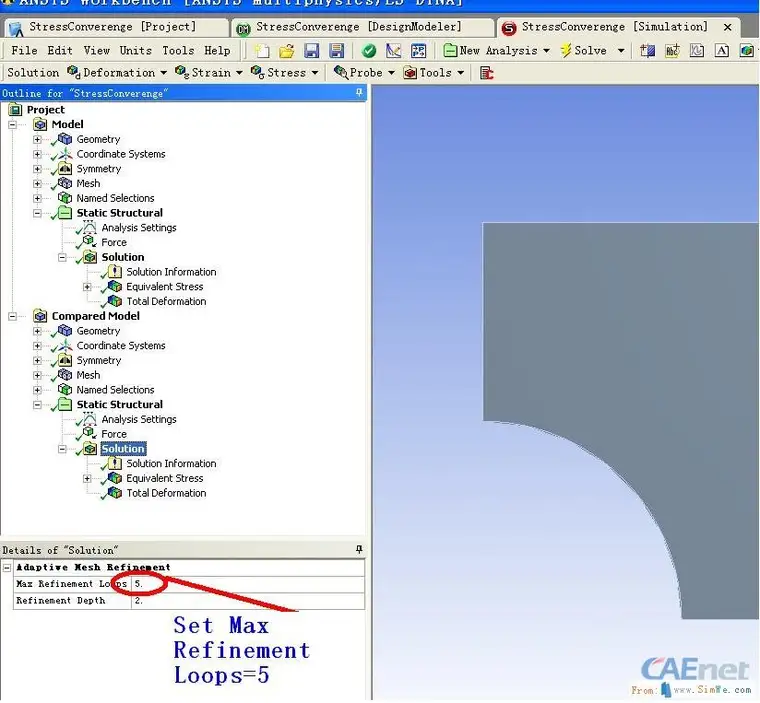Expand Geometry under Model
The height and width of the screenshot is (703, 760).
click(37, 139)
